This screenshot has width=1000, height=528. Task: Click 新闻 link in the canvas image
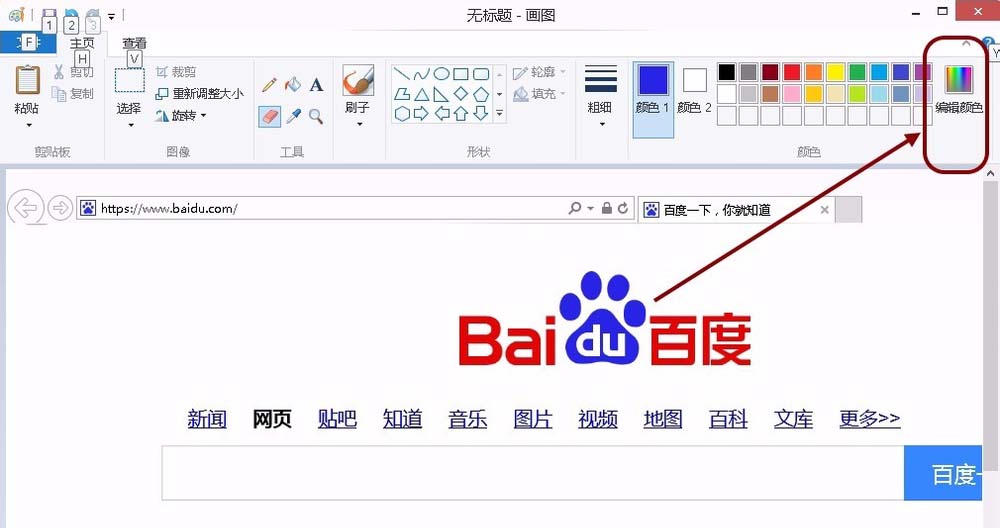pos(207,419)
